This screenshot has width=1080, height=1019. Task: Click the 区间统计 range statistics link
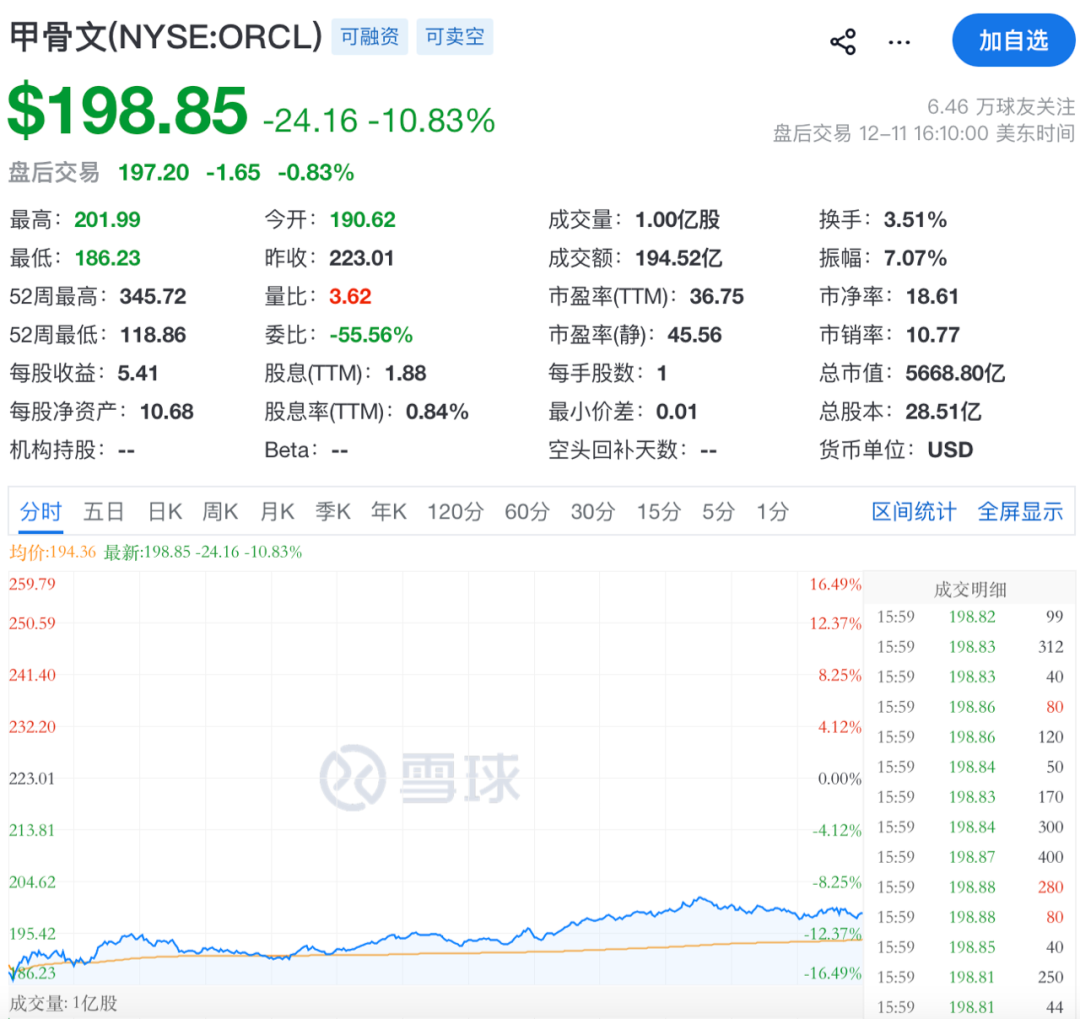913,511
